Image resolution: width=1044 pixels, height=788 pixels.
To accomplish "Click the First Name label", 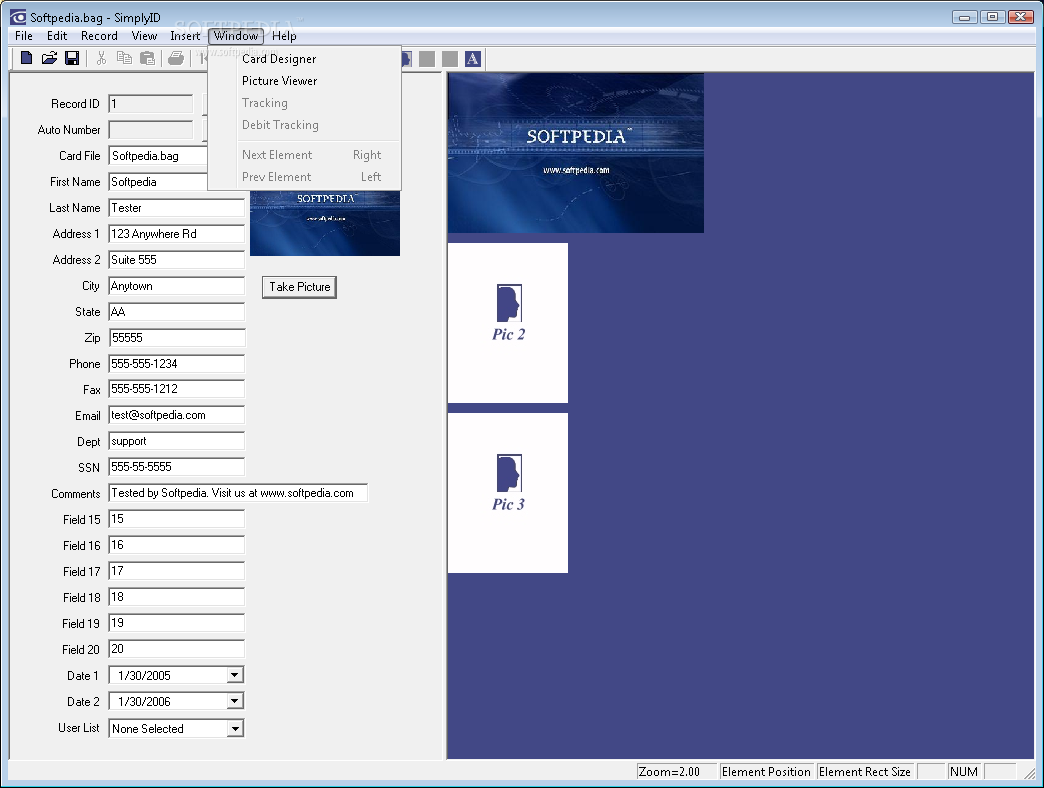I will click(75, 182).
